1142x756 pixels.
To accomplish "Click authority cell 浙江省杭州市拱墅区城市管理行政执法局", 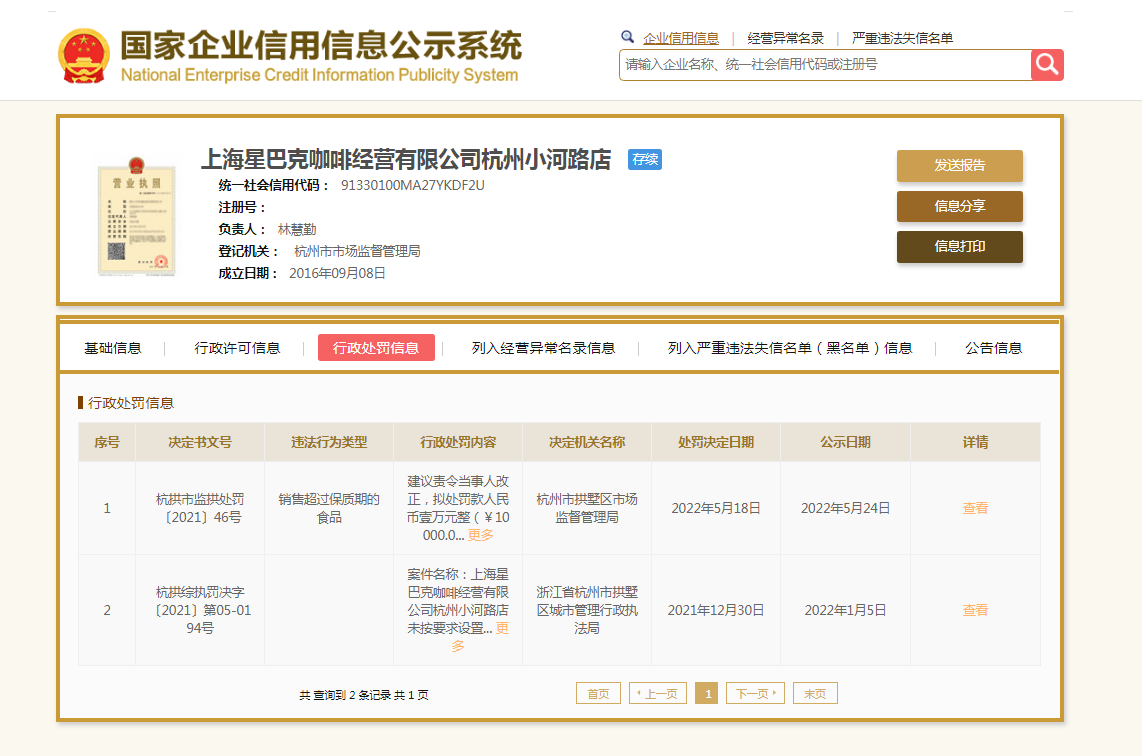I will coord(587,610).
